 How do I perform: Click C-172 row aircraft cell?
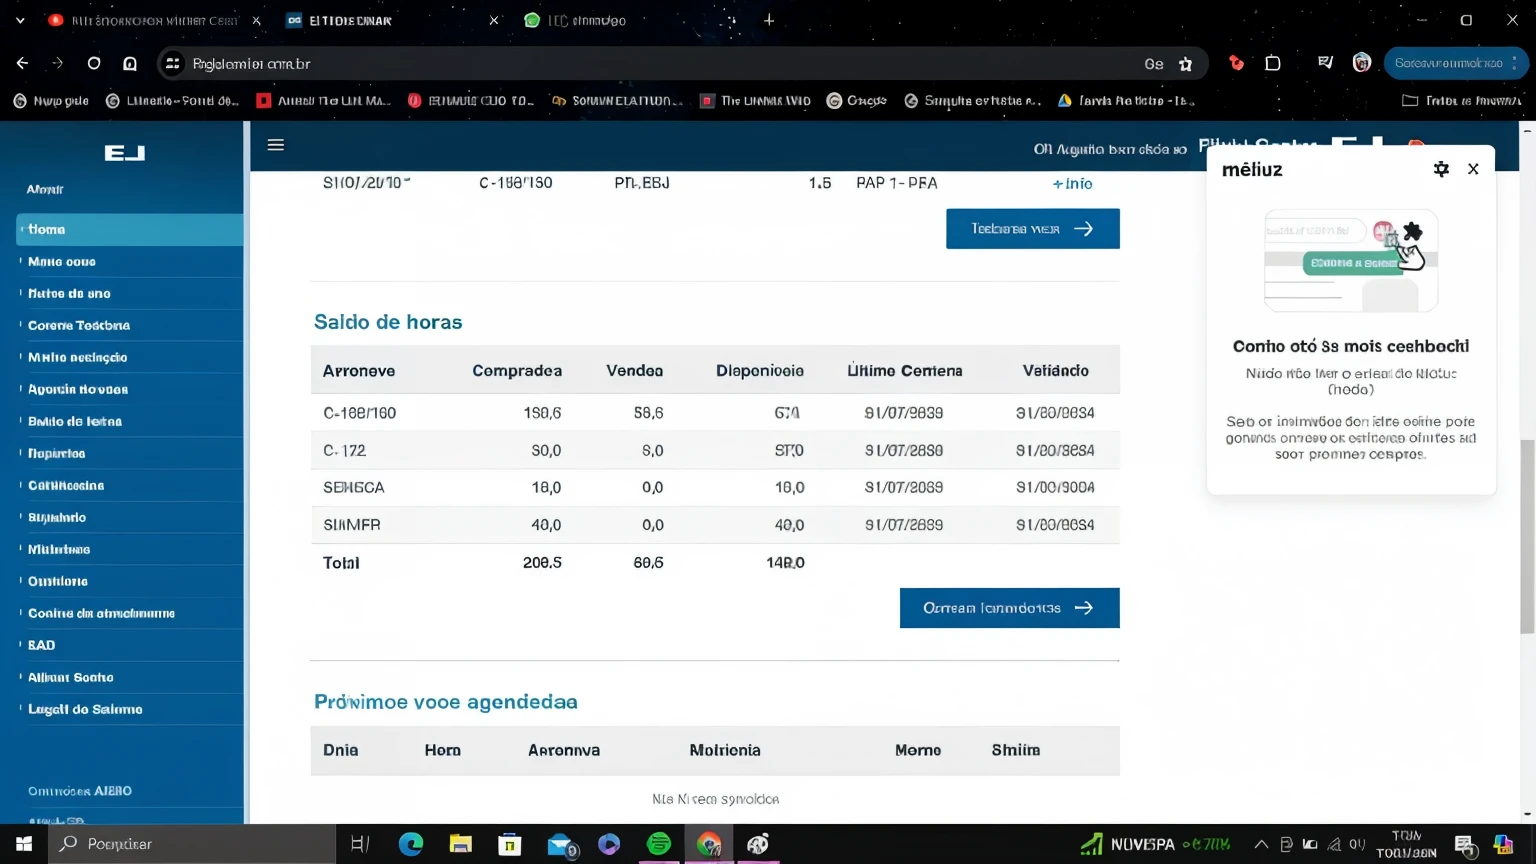(345, 451)
